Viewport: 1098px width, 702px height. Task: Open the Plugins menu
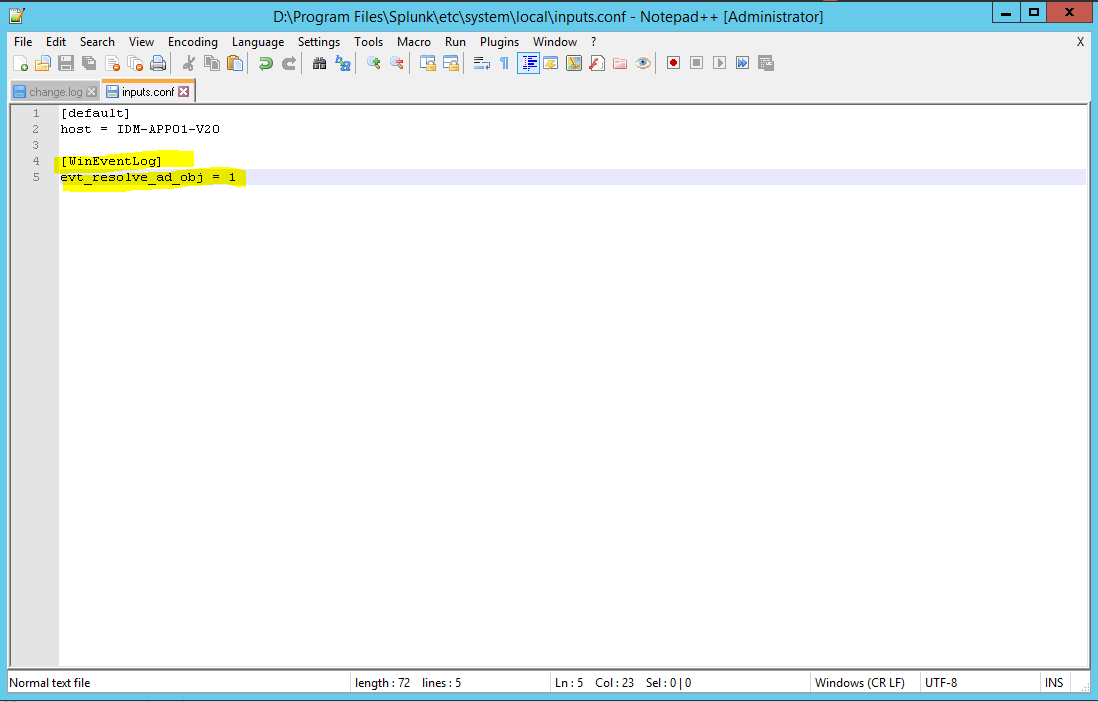pyautogui.click(x=499, y=42)
